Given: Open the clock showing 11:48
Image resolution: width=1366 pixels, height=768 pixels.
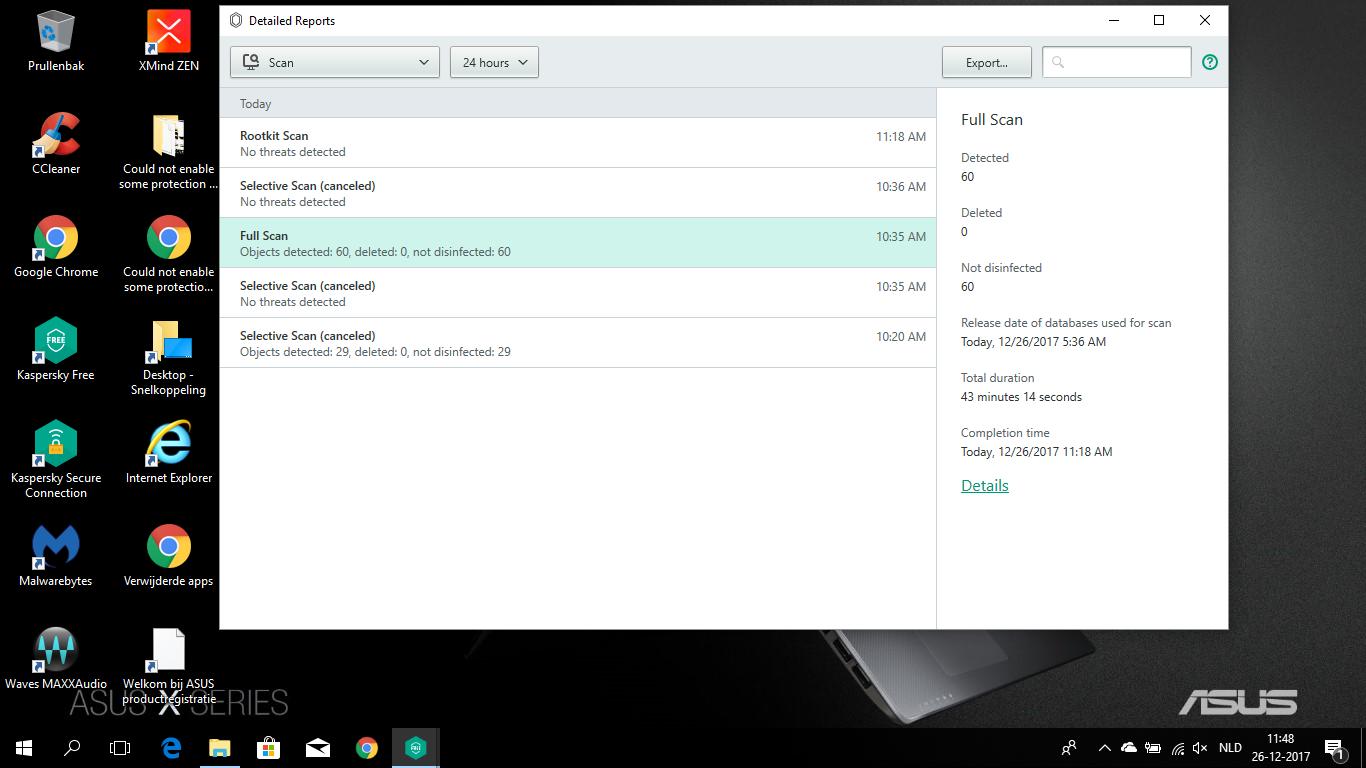Looking at the screenshot, I should 1280,747.
